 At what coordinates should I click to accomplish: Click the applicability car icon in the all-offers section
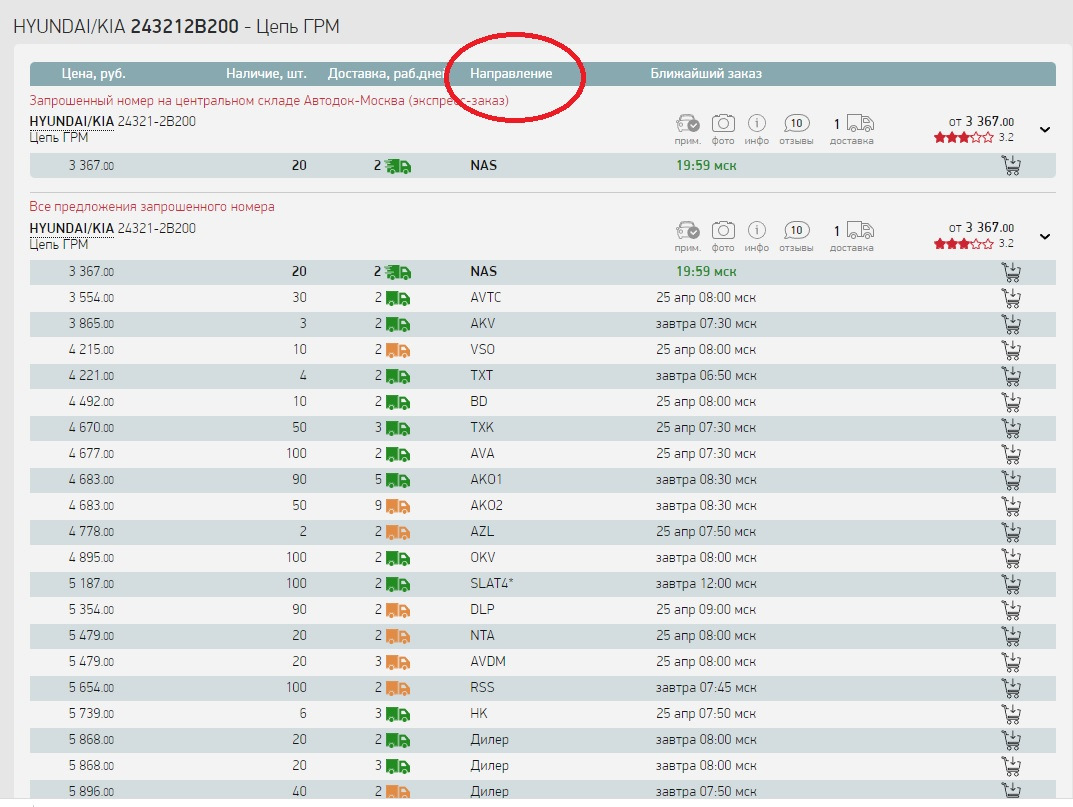[x=687, y=230]
